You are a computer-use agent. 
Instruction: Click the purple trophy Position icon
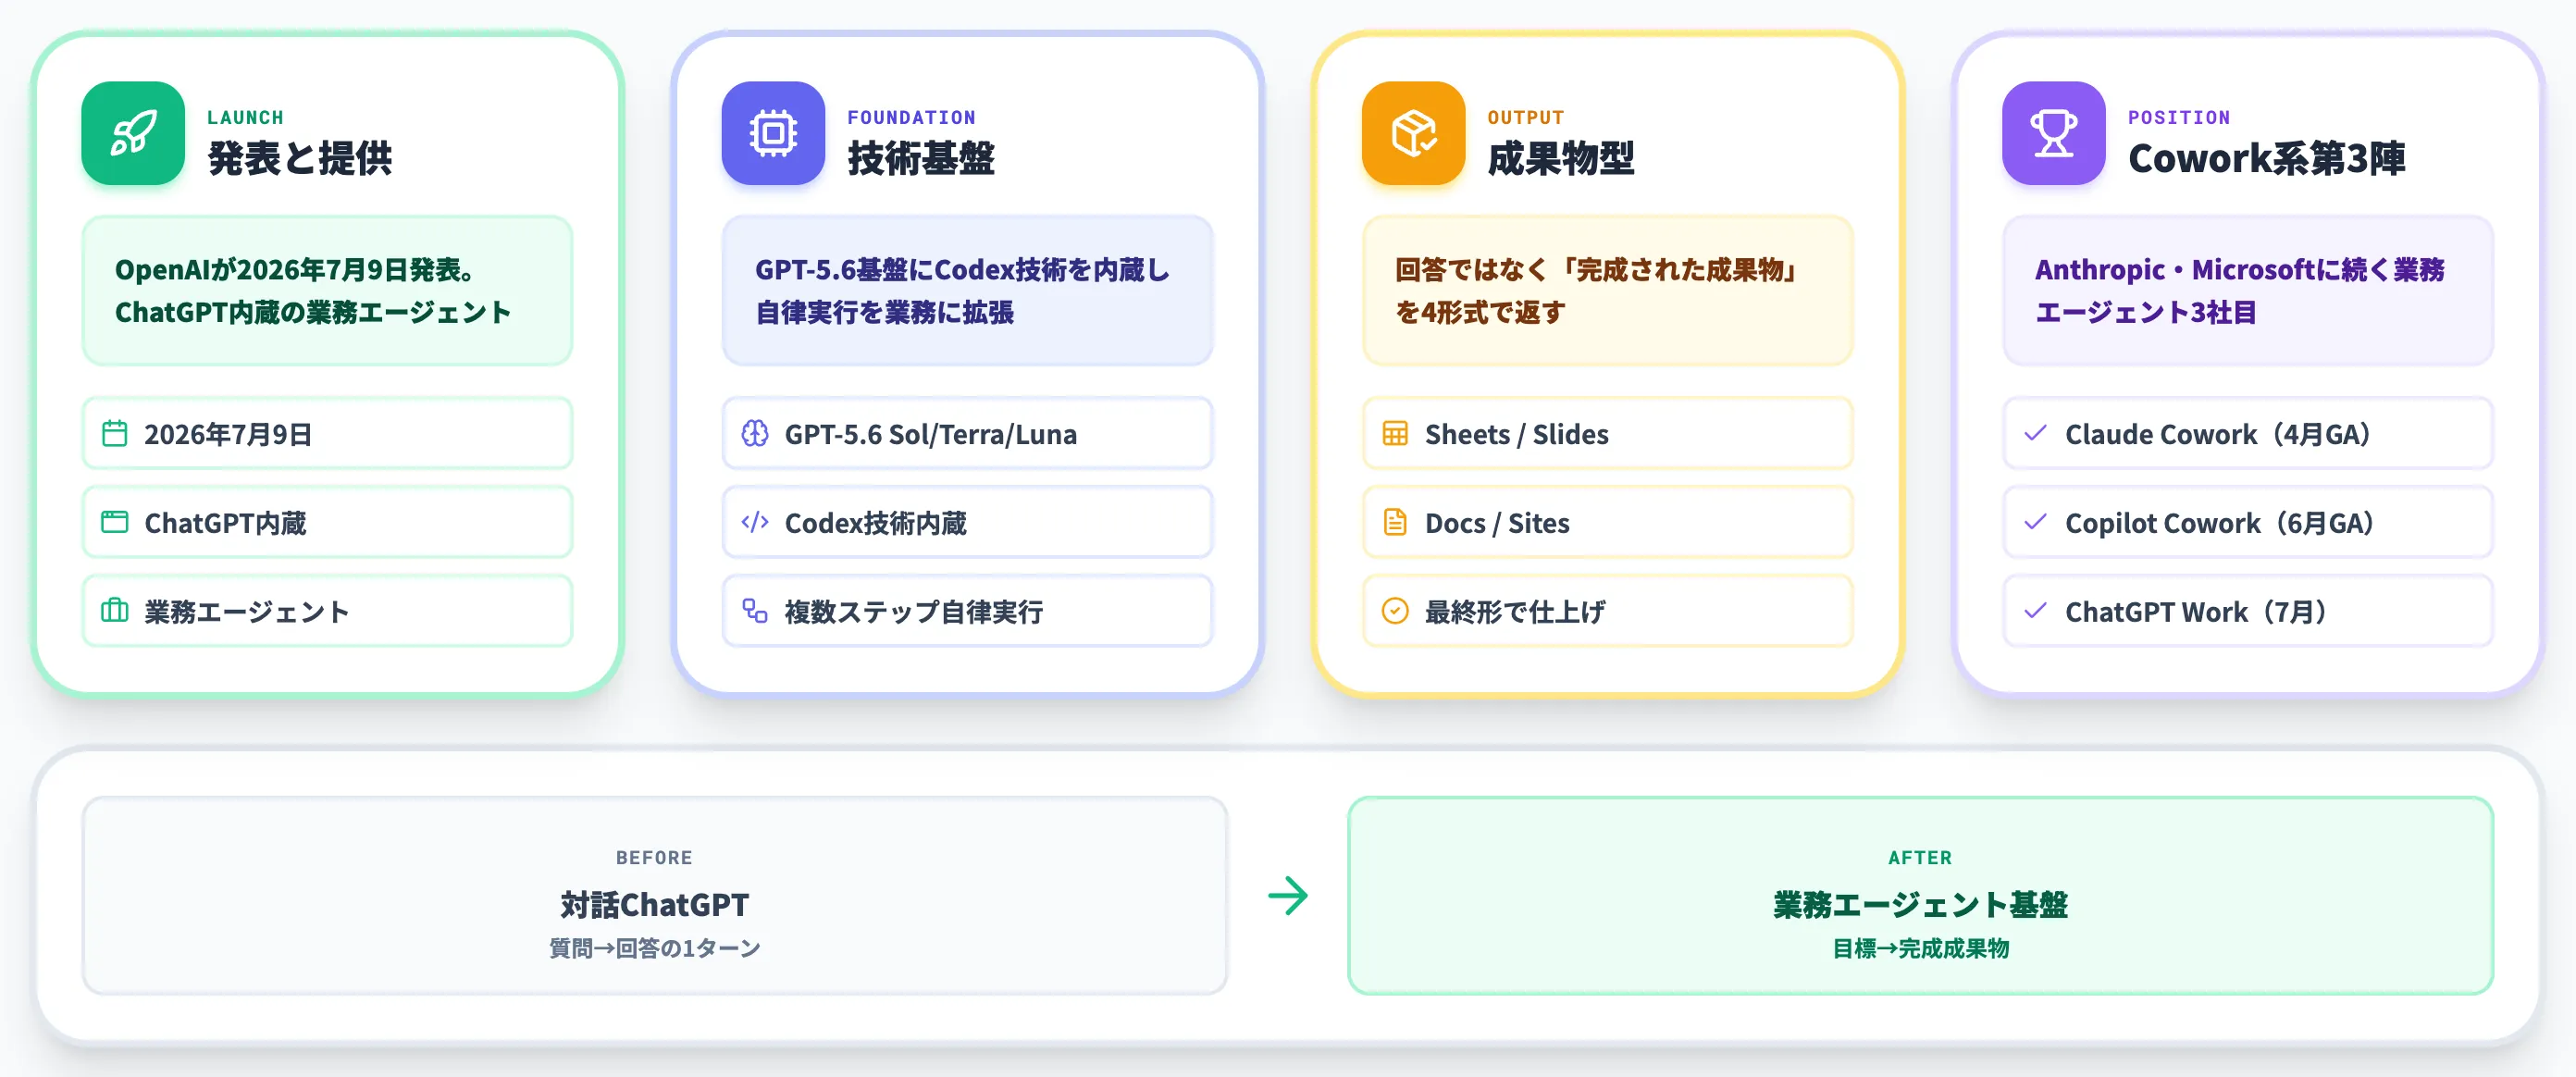2053,133
